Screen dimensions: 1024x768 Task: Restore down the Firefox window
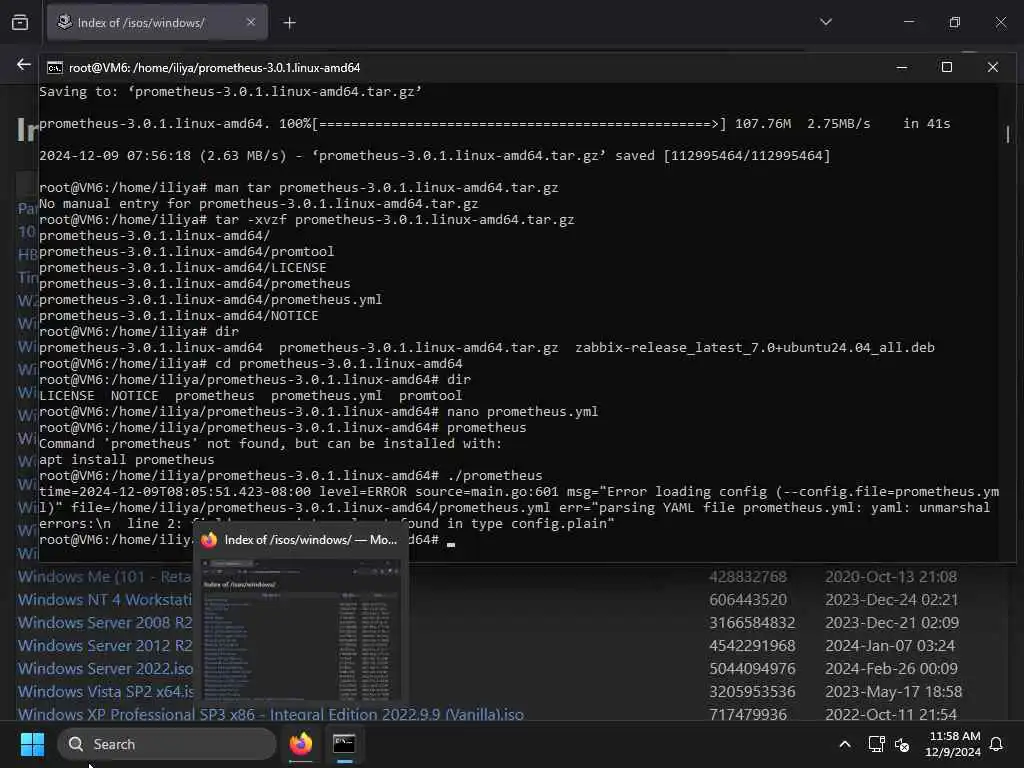(x=955, y=22)
